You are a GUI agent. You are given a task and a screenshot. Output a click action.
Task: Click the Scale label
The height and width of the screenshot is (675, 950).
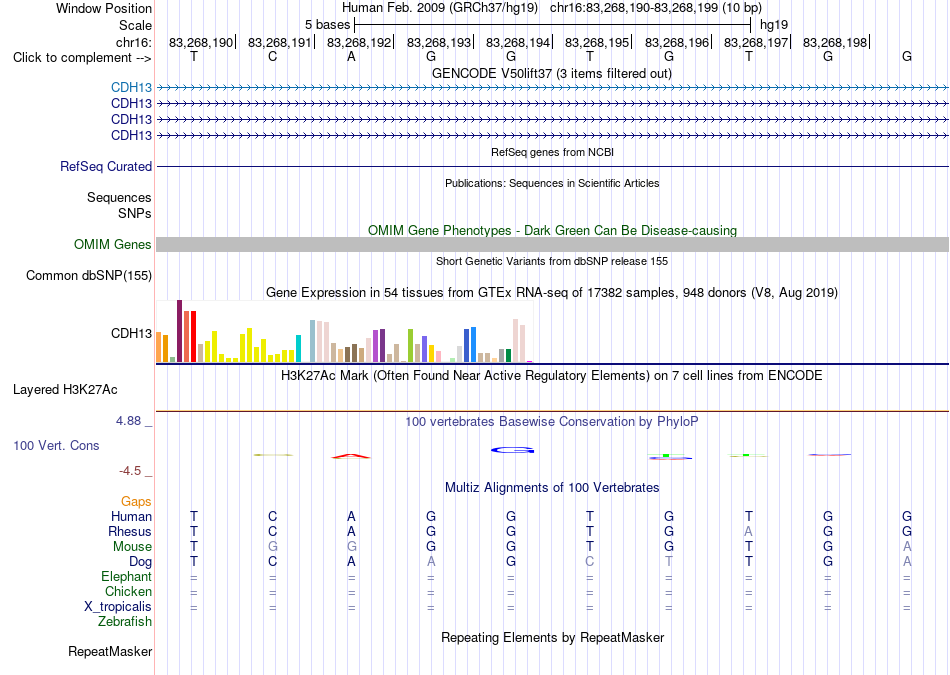135,26
